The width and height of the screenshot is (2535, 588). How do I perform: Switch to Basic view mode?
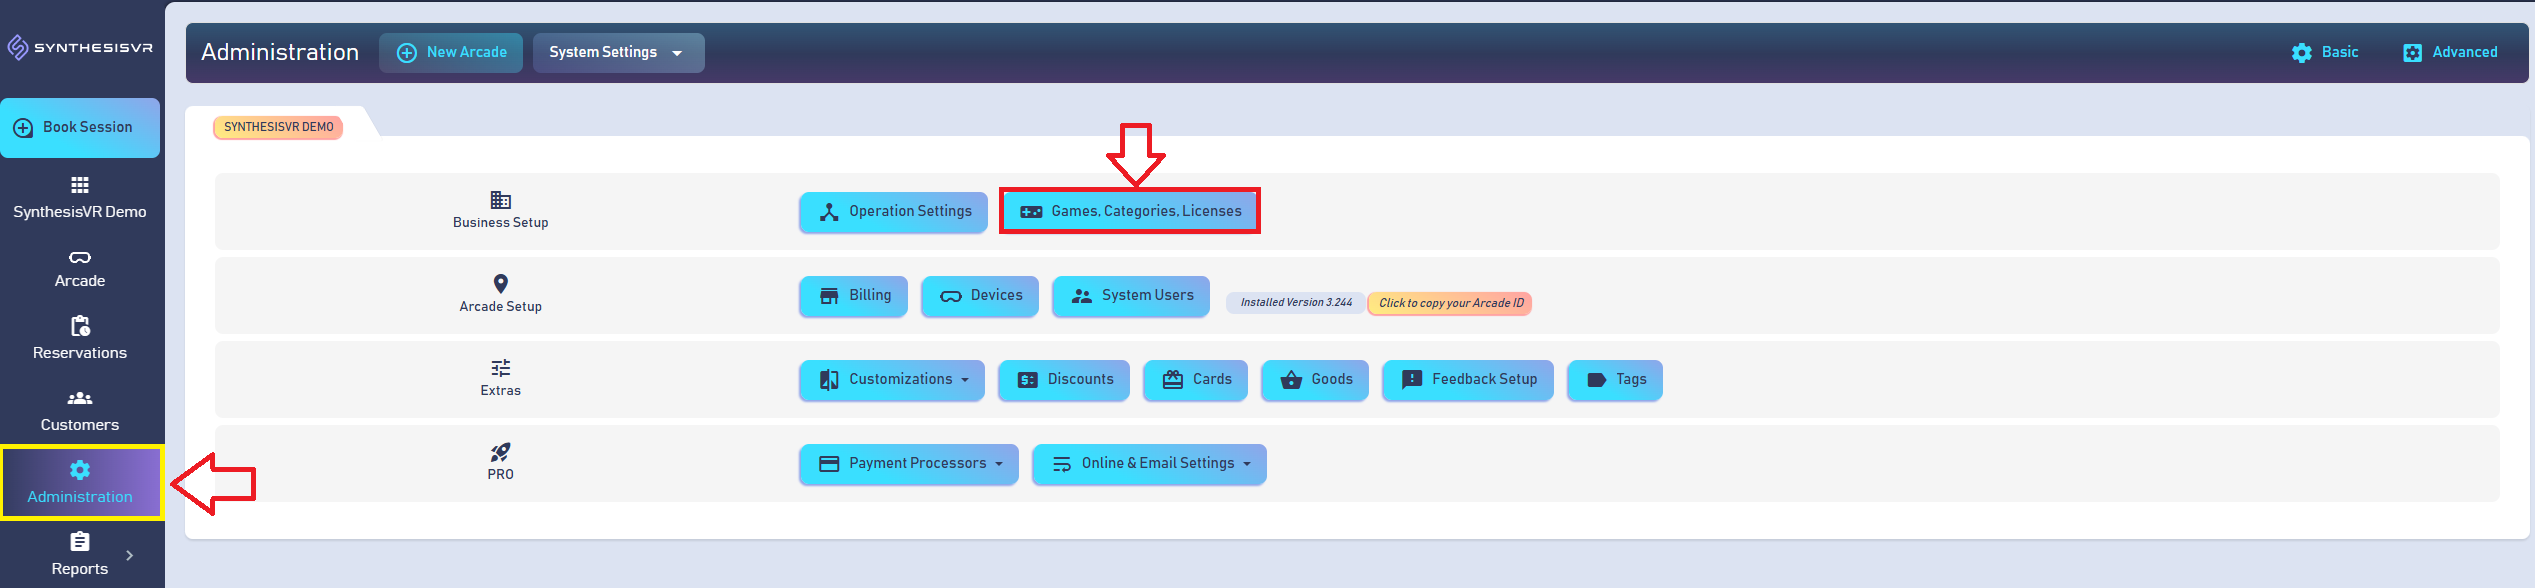(2324, 52)
